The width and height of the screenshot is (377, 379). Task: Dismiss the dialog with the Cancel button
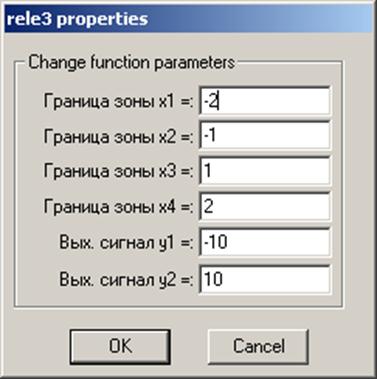point(258,346)
